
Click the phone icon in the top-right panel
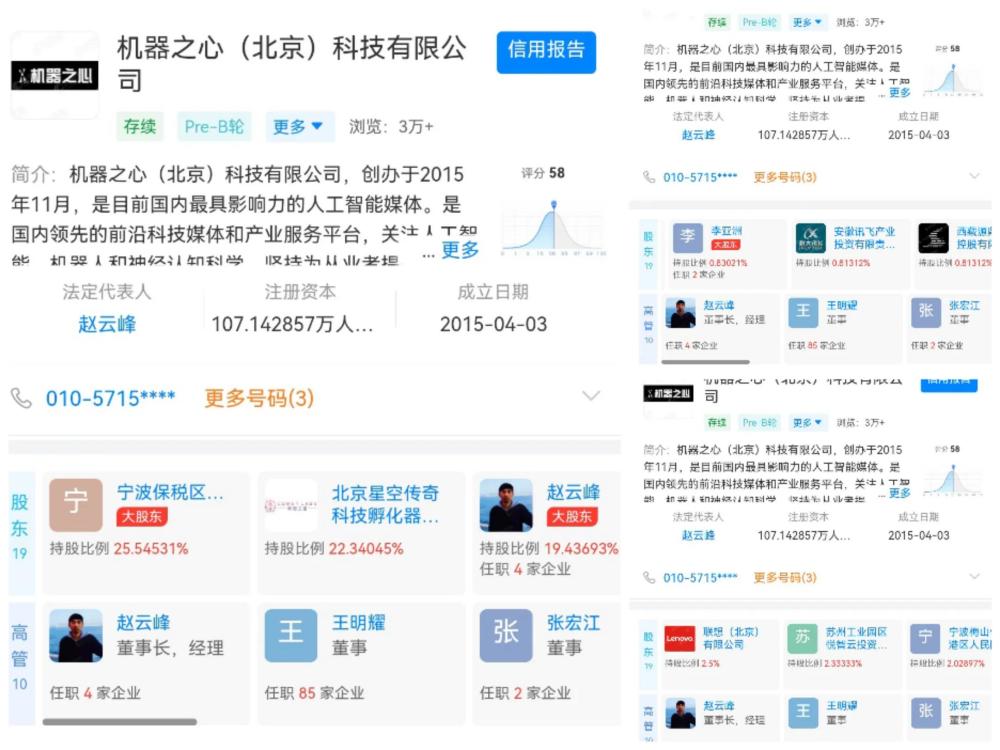[649, 177]
